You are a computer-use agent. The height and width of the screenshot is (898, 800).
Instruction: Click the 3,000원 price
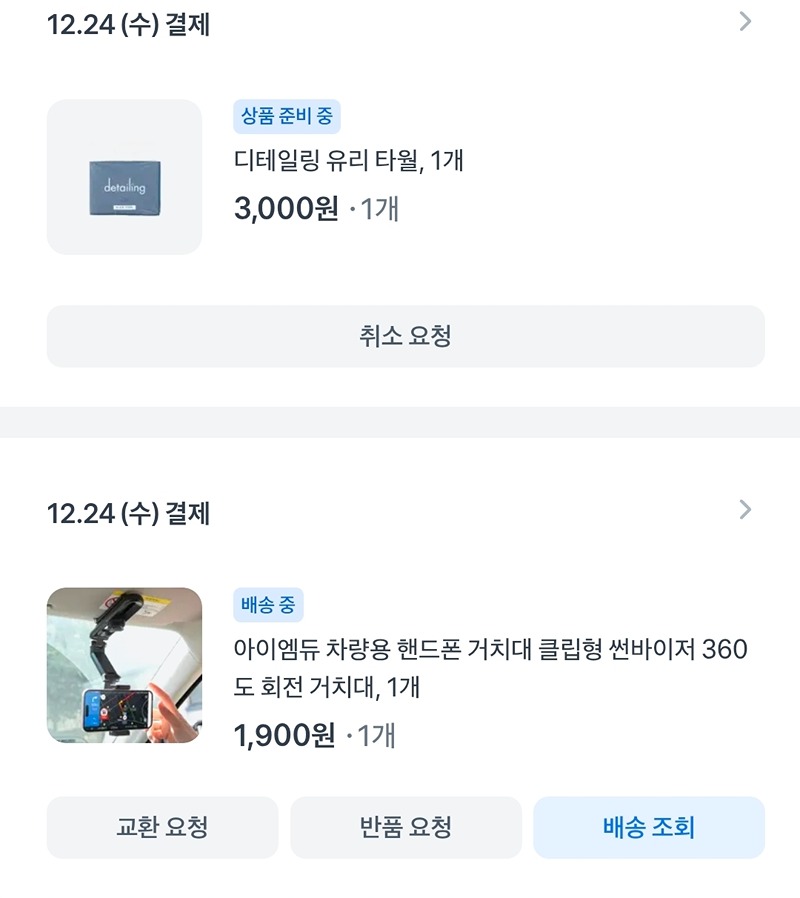tap(286, 208)
